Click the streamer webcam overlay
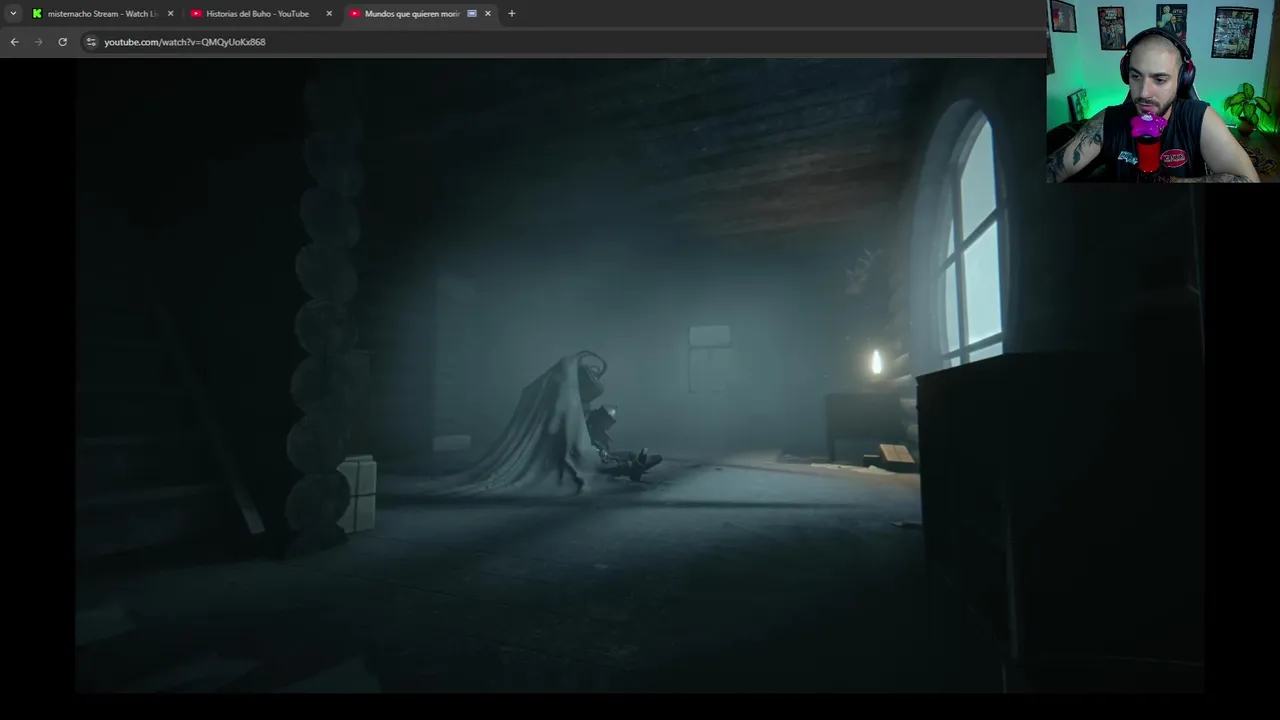 click(1163, 91)
